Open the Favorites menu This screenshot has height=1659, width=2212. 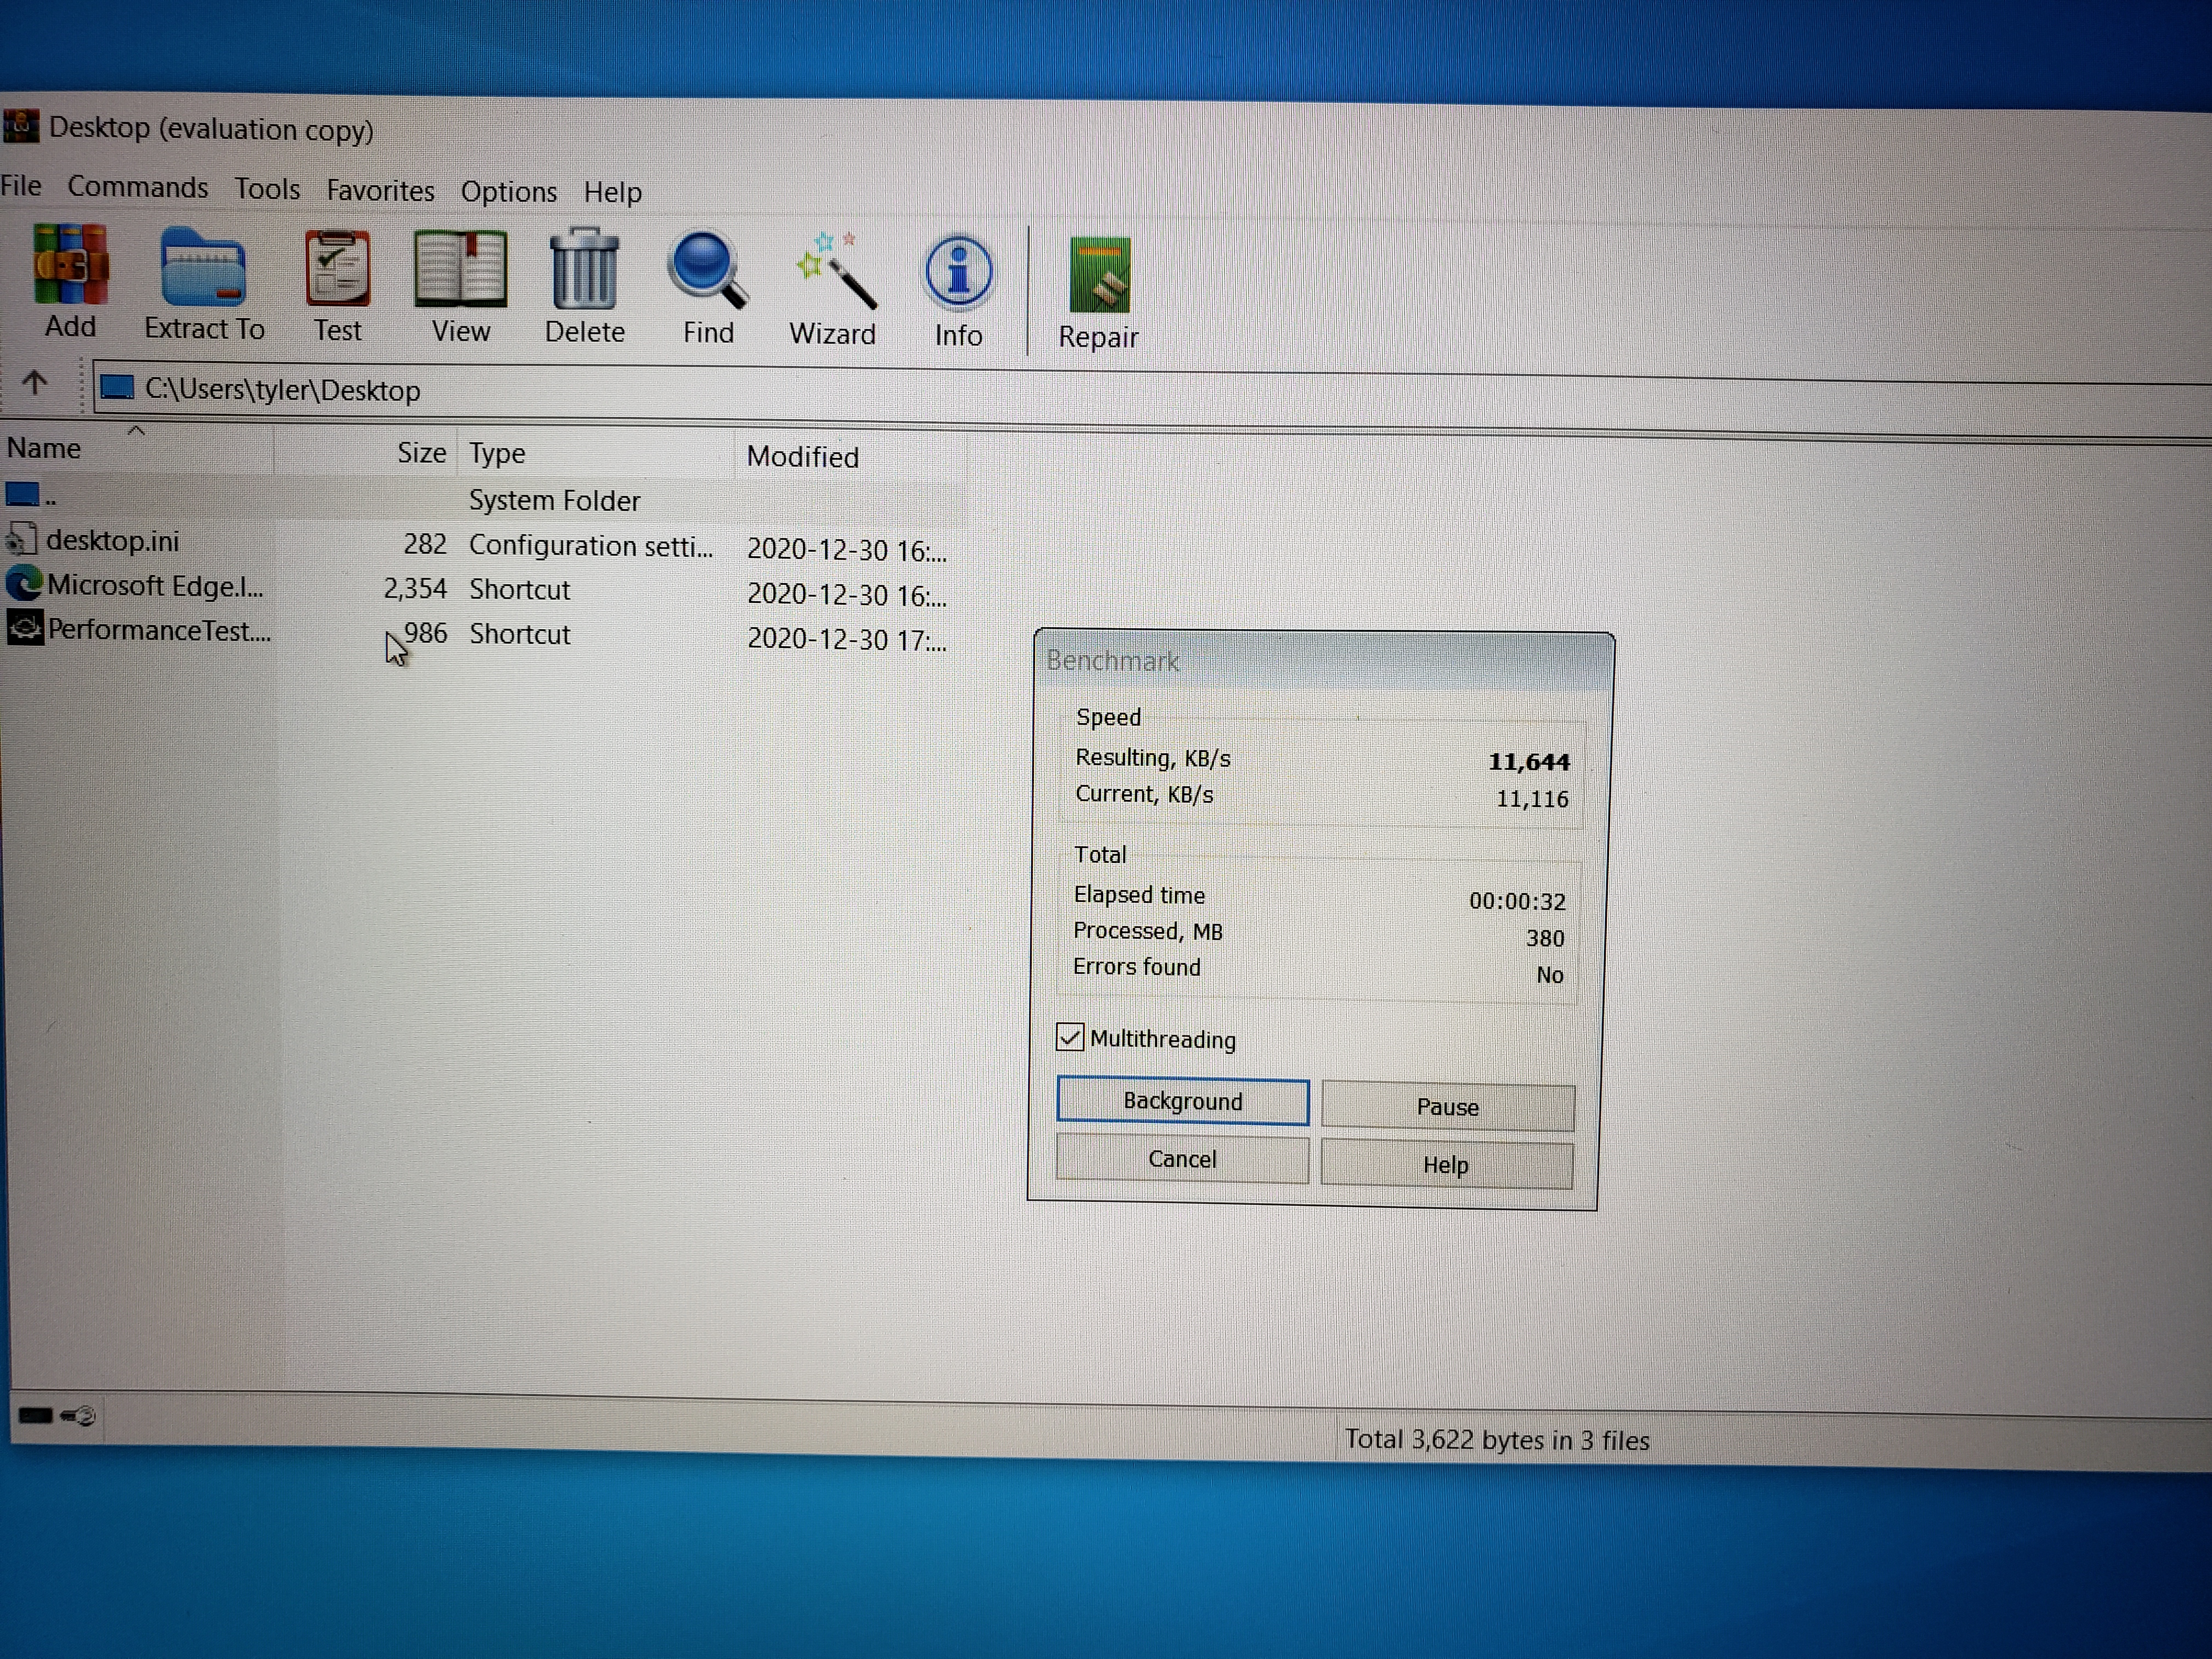(380, 191)
